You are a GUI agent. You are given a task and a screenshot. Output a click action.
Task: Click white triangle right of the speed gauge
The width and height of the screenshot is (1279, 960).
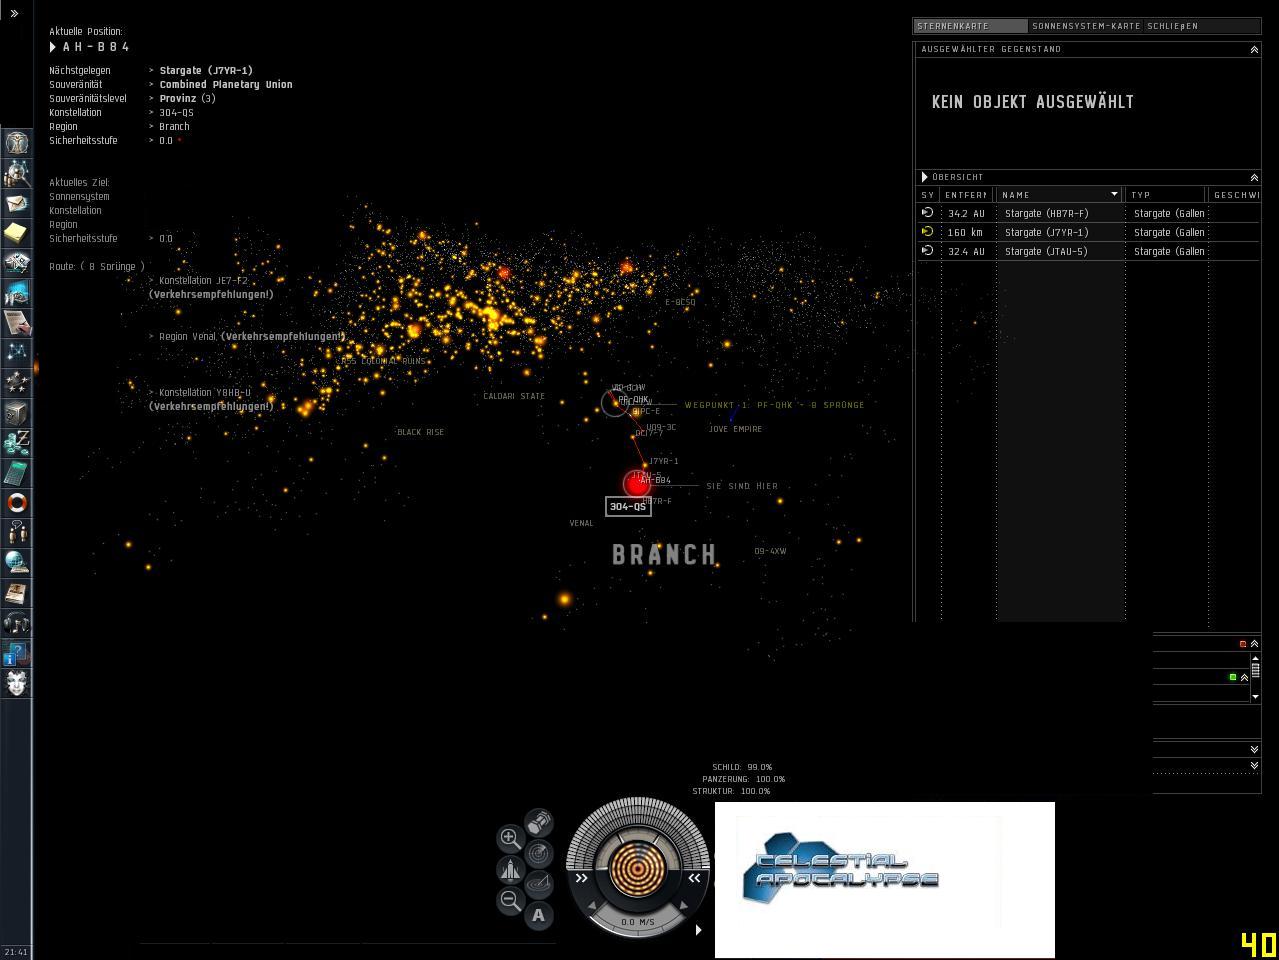point(698,929)
